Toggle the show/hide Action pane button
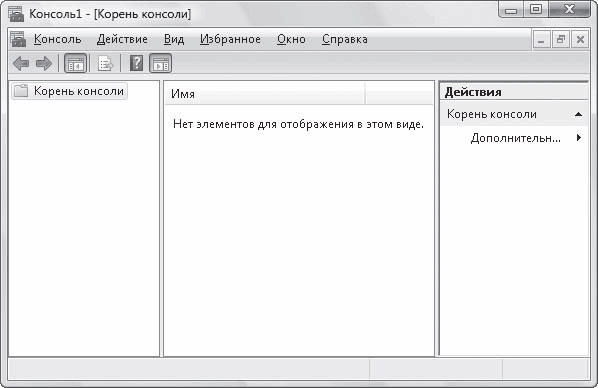 tap(161, 63)
